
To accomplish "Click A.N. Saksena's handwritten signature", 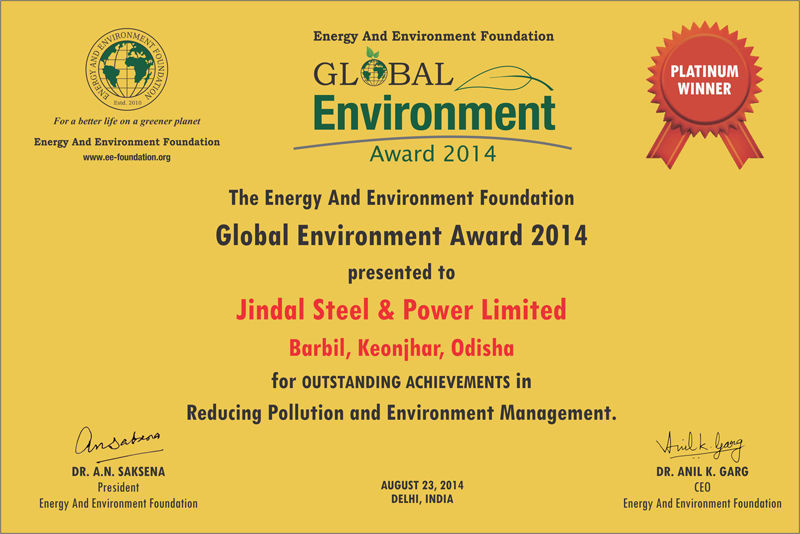I will pyautogui.click(x=118, y=443).
